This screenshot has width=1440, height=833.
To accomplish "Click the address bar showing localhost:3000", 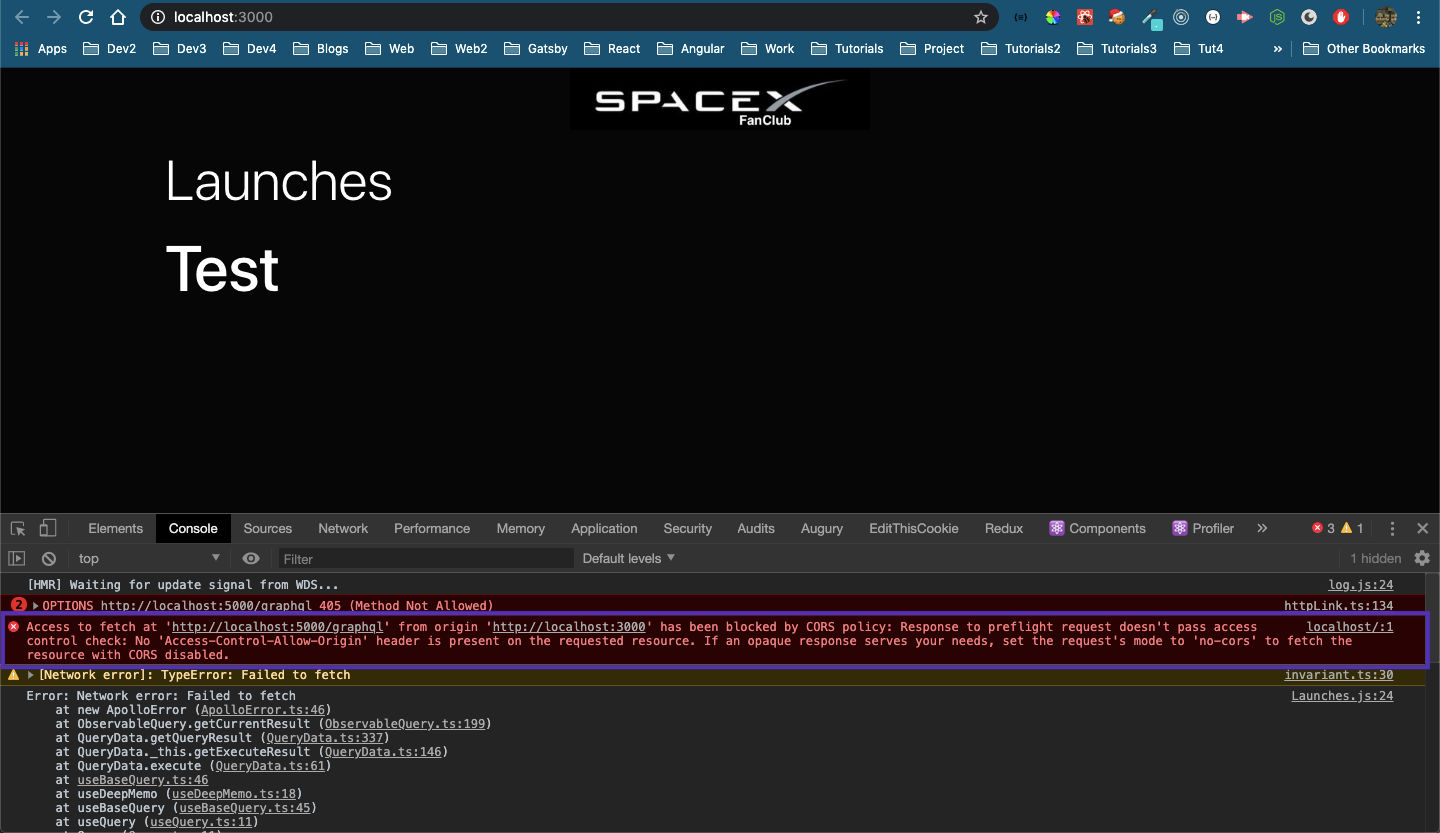I will tap(570, 17).
